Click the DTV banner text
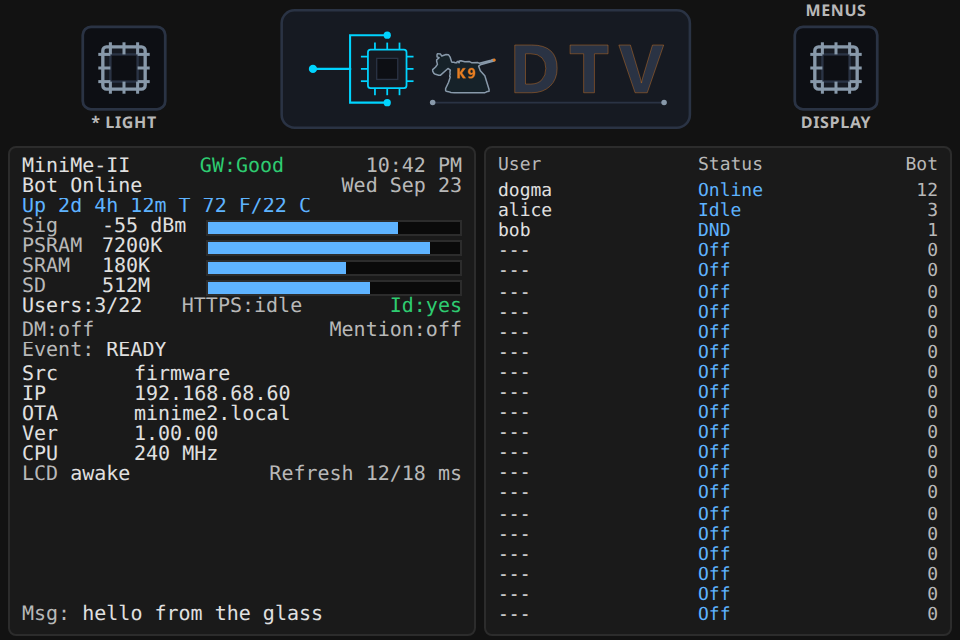Screen dimensions: 960x640 click(588, 70)
